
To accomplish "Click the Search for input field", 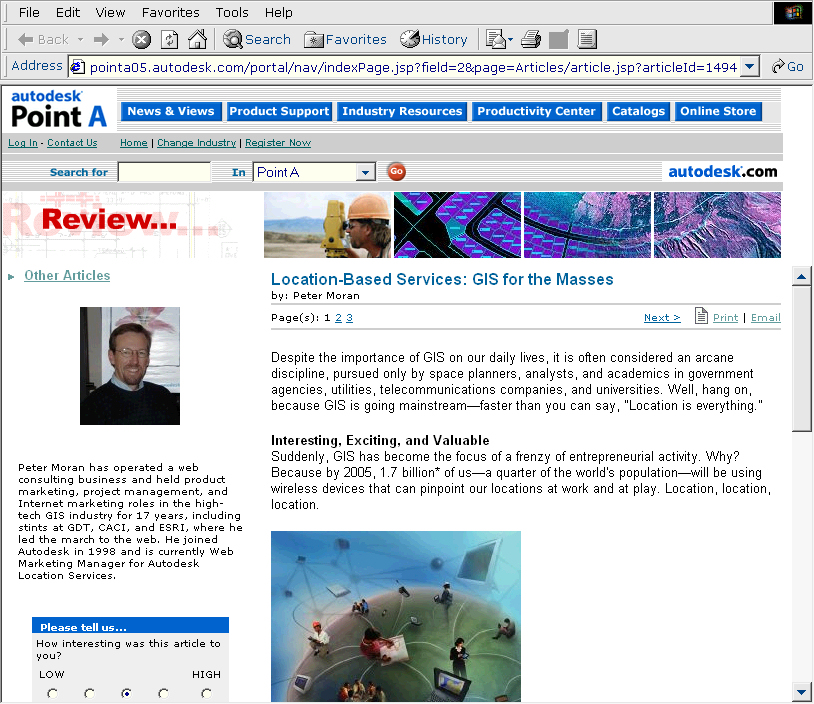I will (x=165, y=172).
